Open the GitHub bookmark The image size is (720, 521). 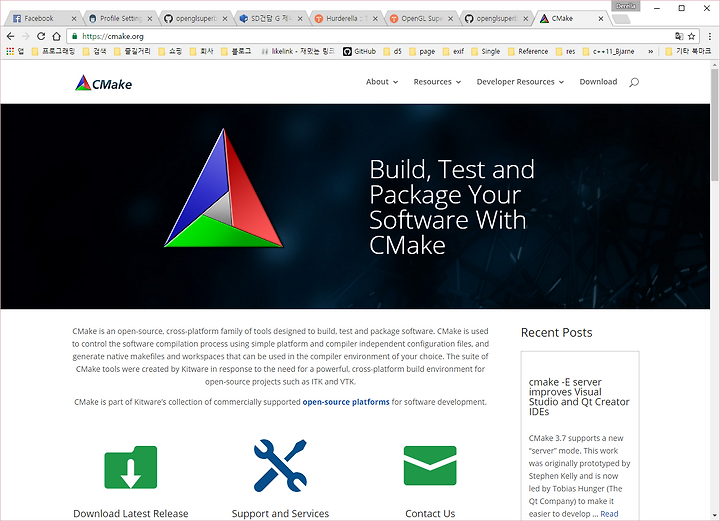360,51
